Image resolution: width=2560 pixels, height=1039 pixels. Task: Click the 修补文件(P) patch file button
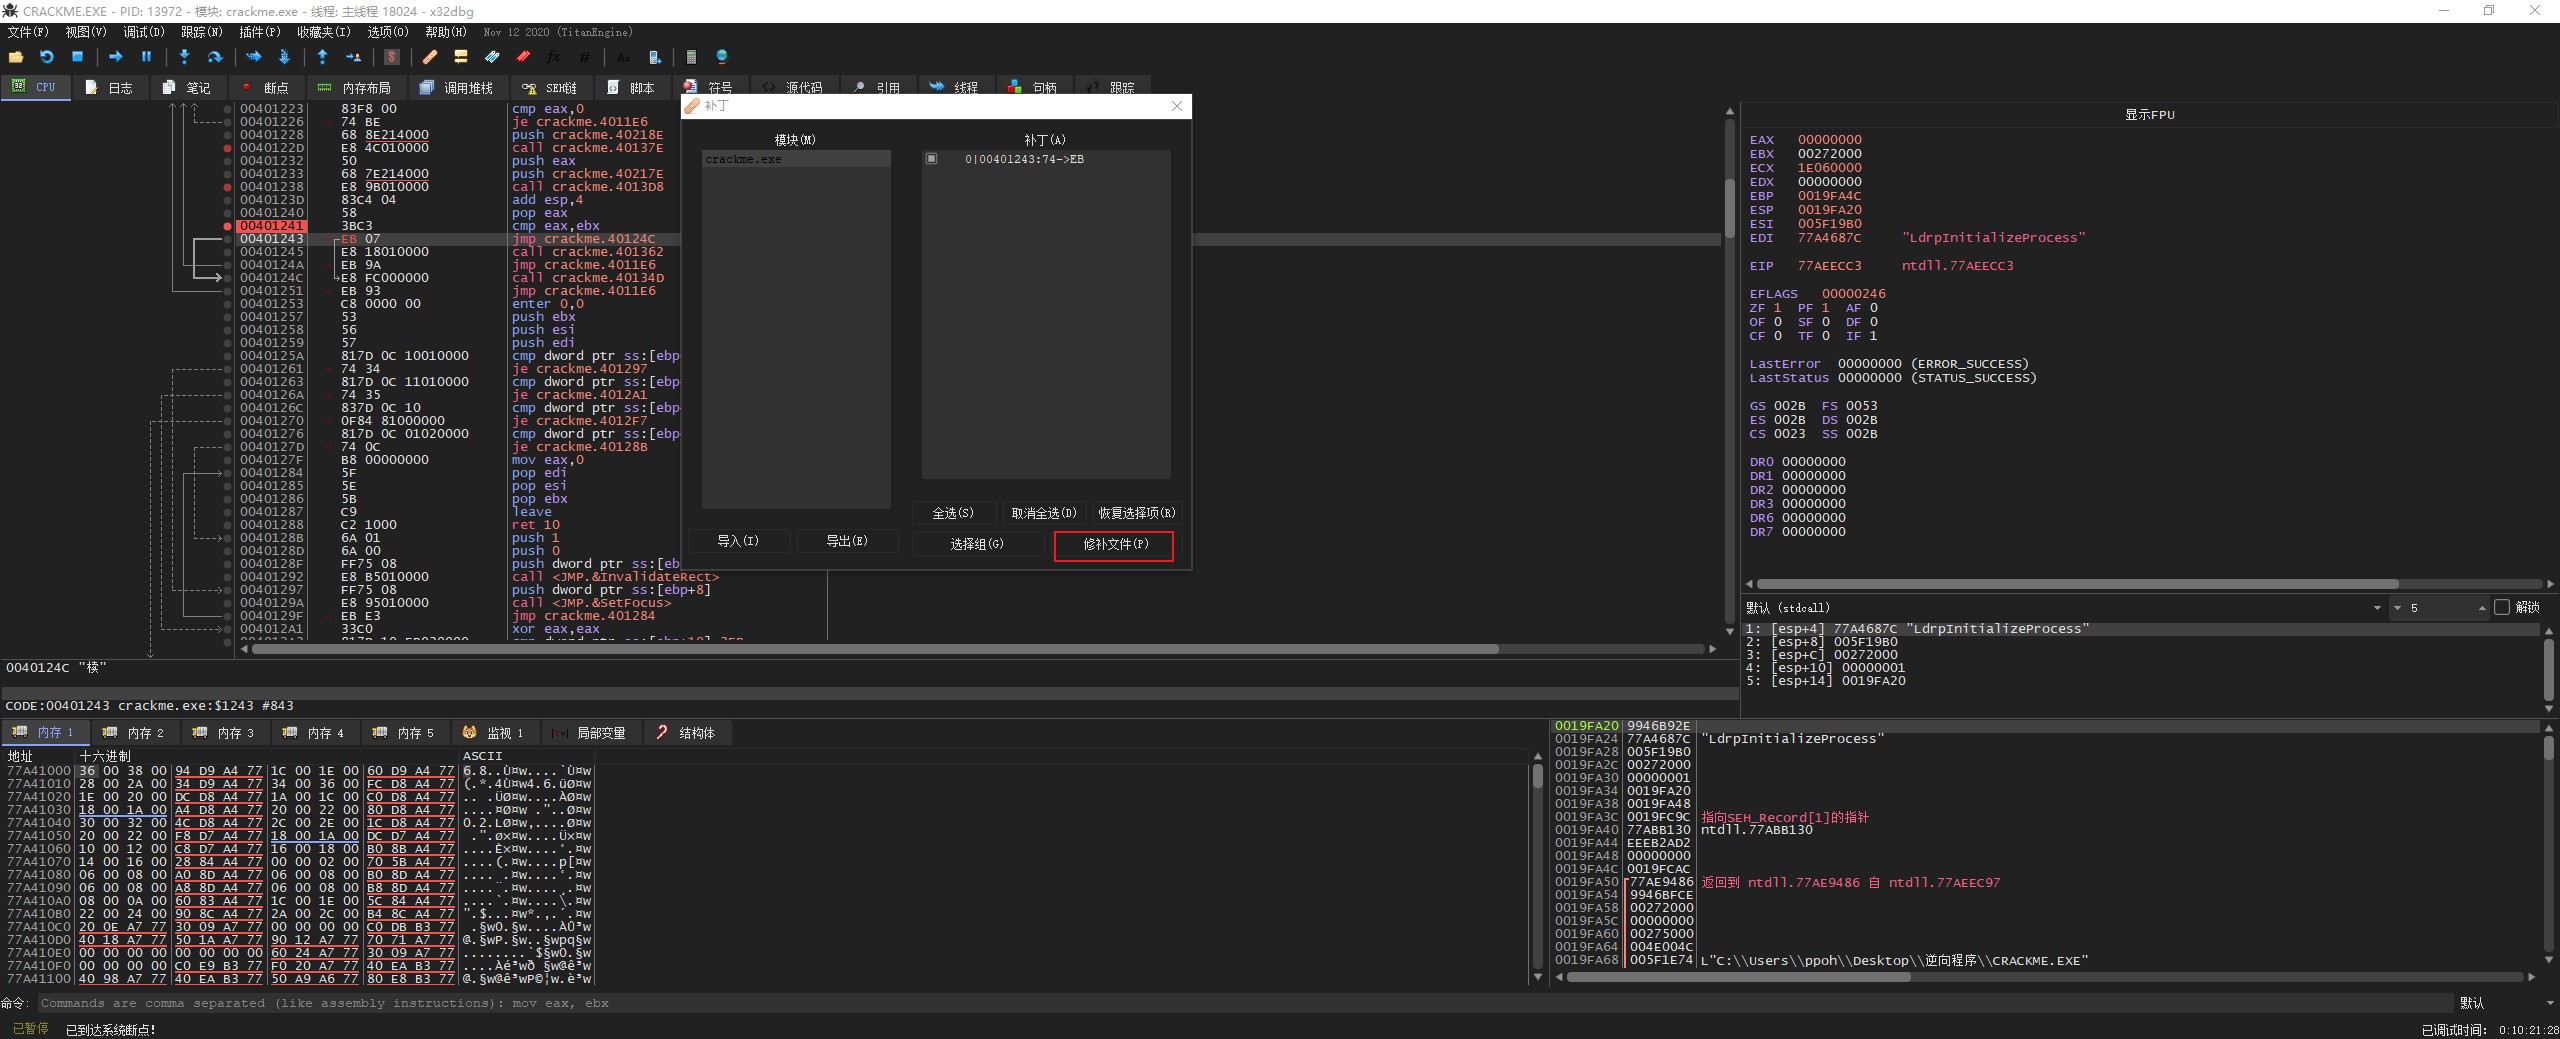(1114, 544)
